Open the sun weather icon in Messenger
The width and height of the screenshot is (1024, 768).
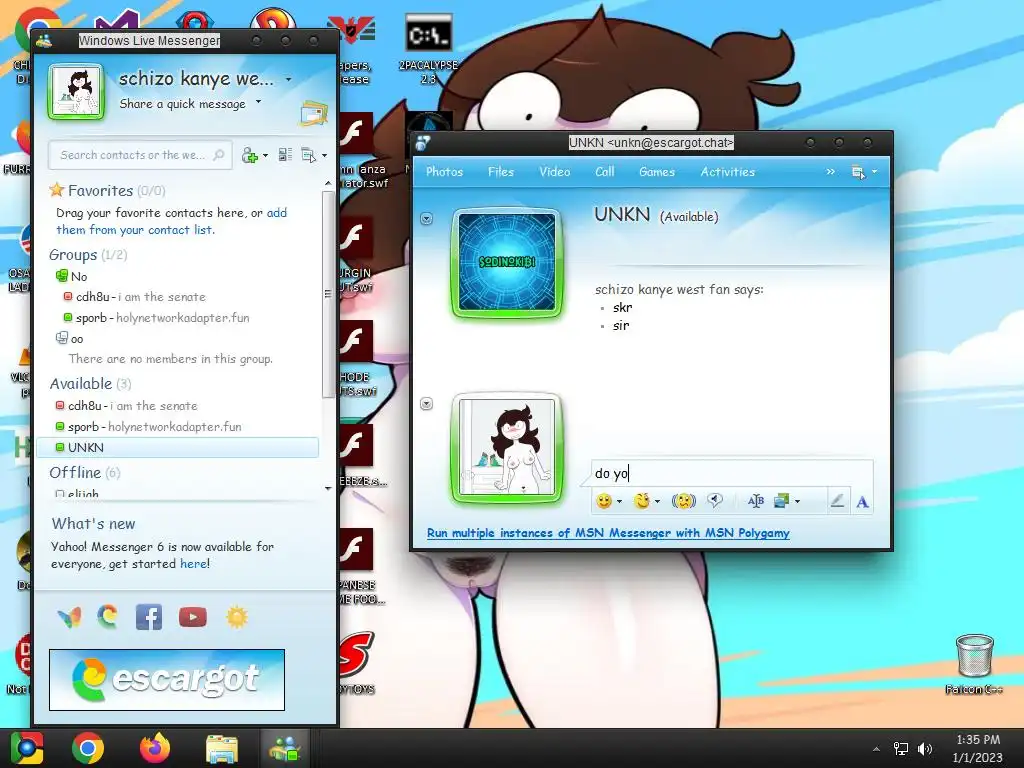[x=237, y=616]
